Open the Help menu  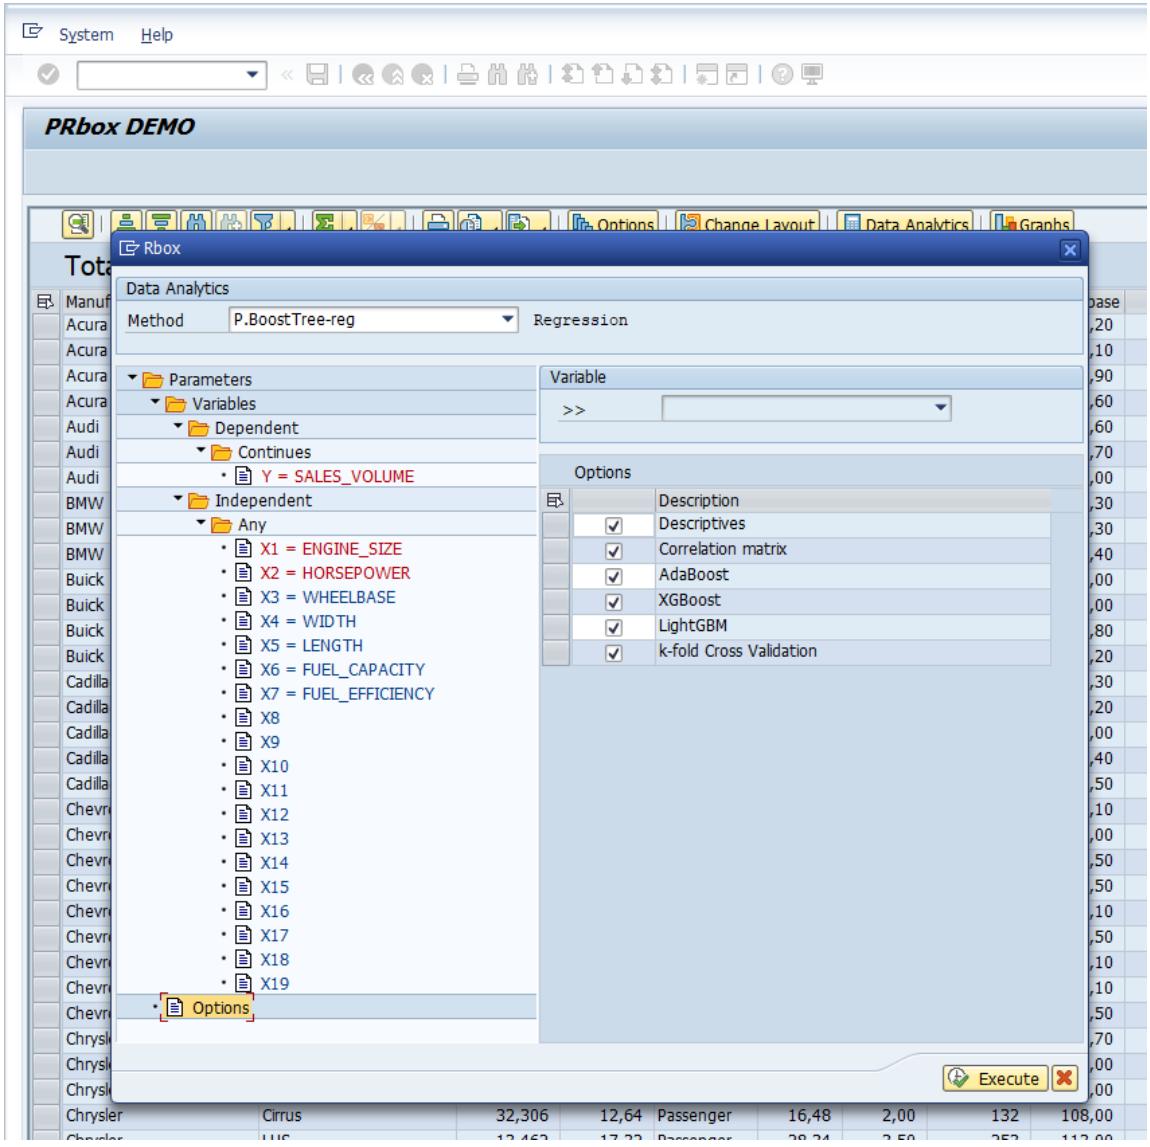point(157,35)
